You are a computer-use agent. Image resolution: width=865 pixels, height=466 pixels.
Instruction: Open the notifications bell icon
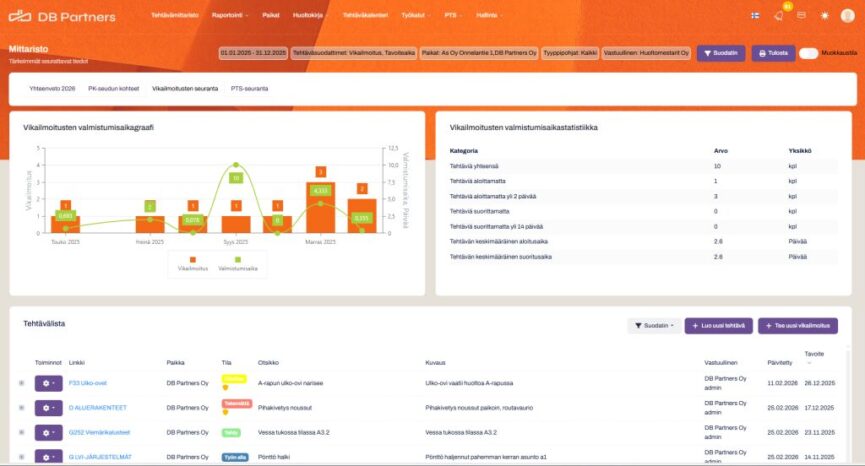coord(778,16)
